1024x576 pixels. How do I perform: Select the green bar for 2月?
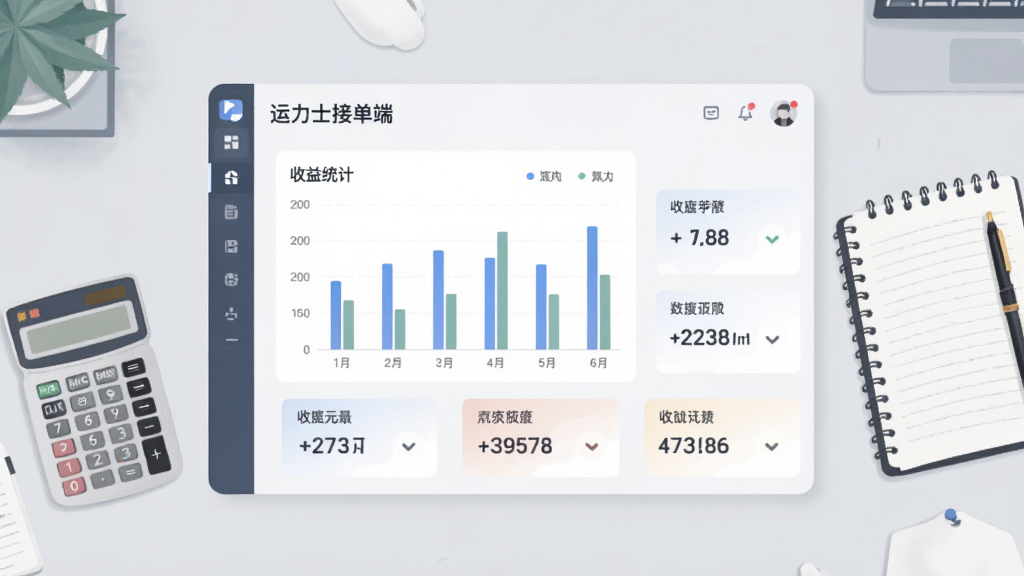[x=400, y=329]
